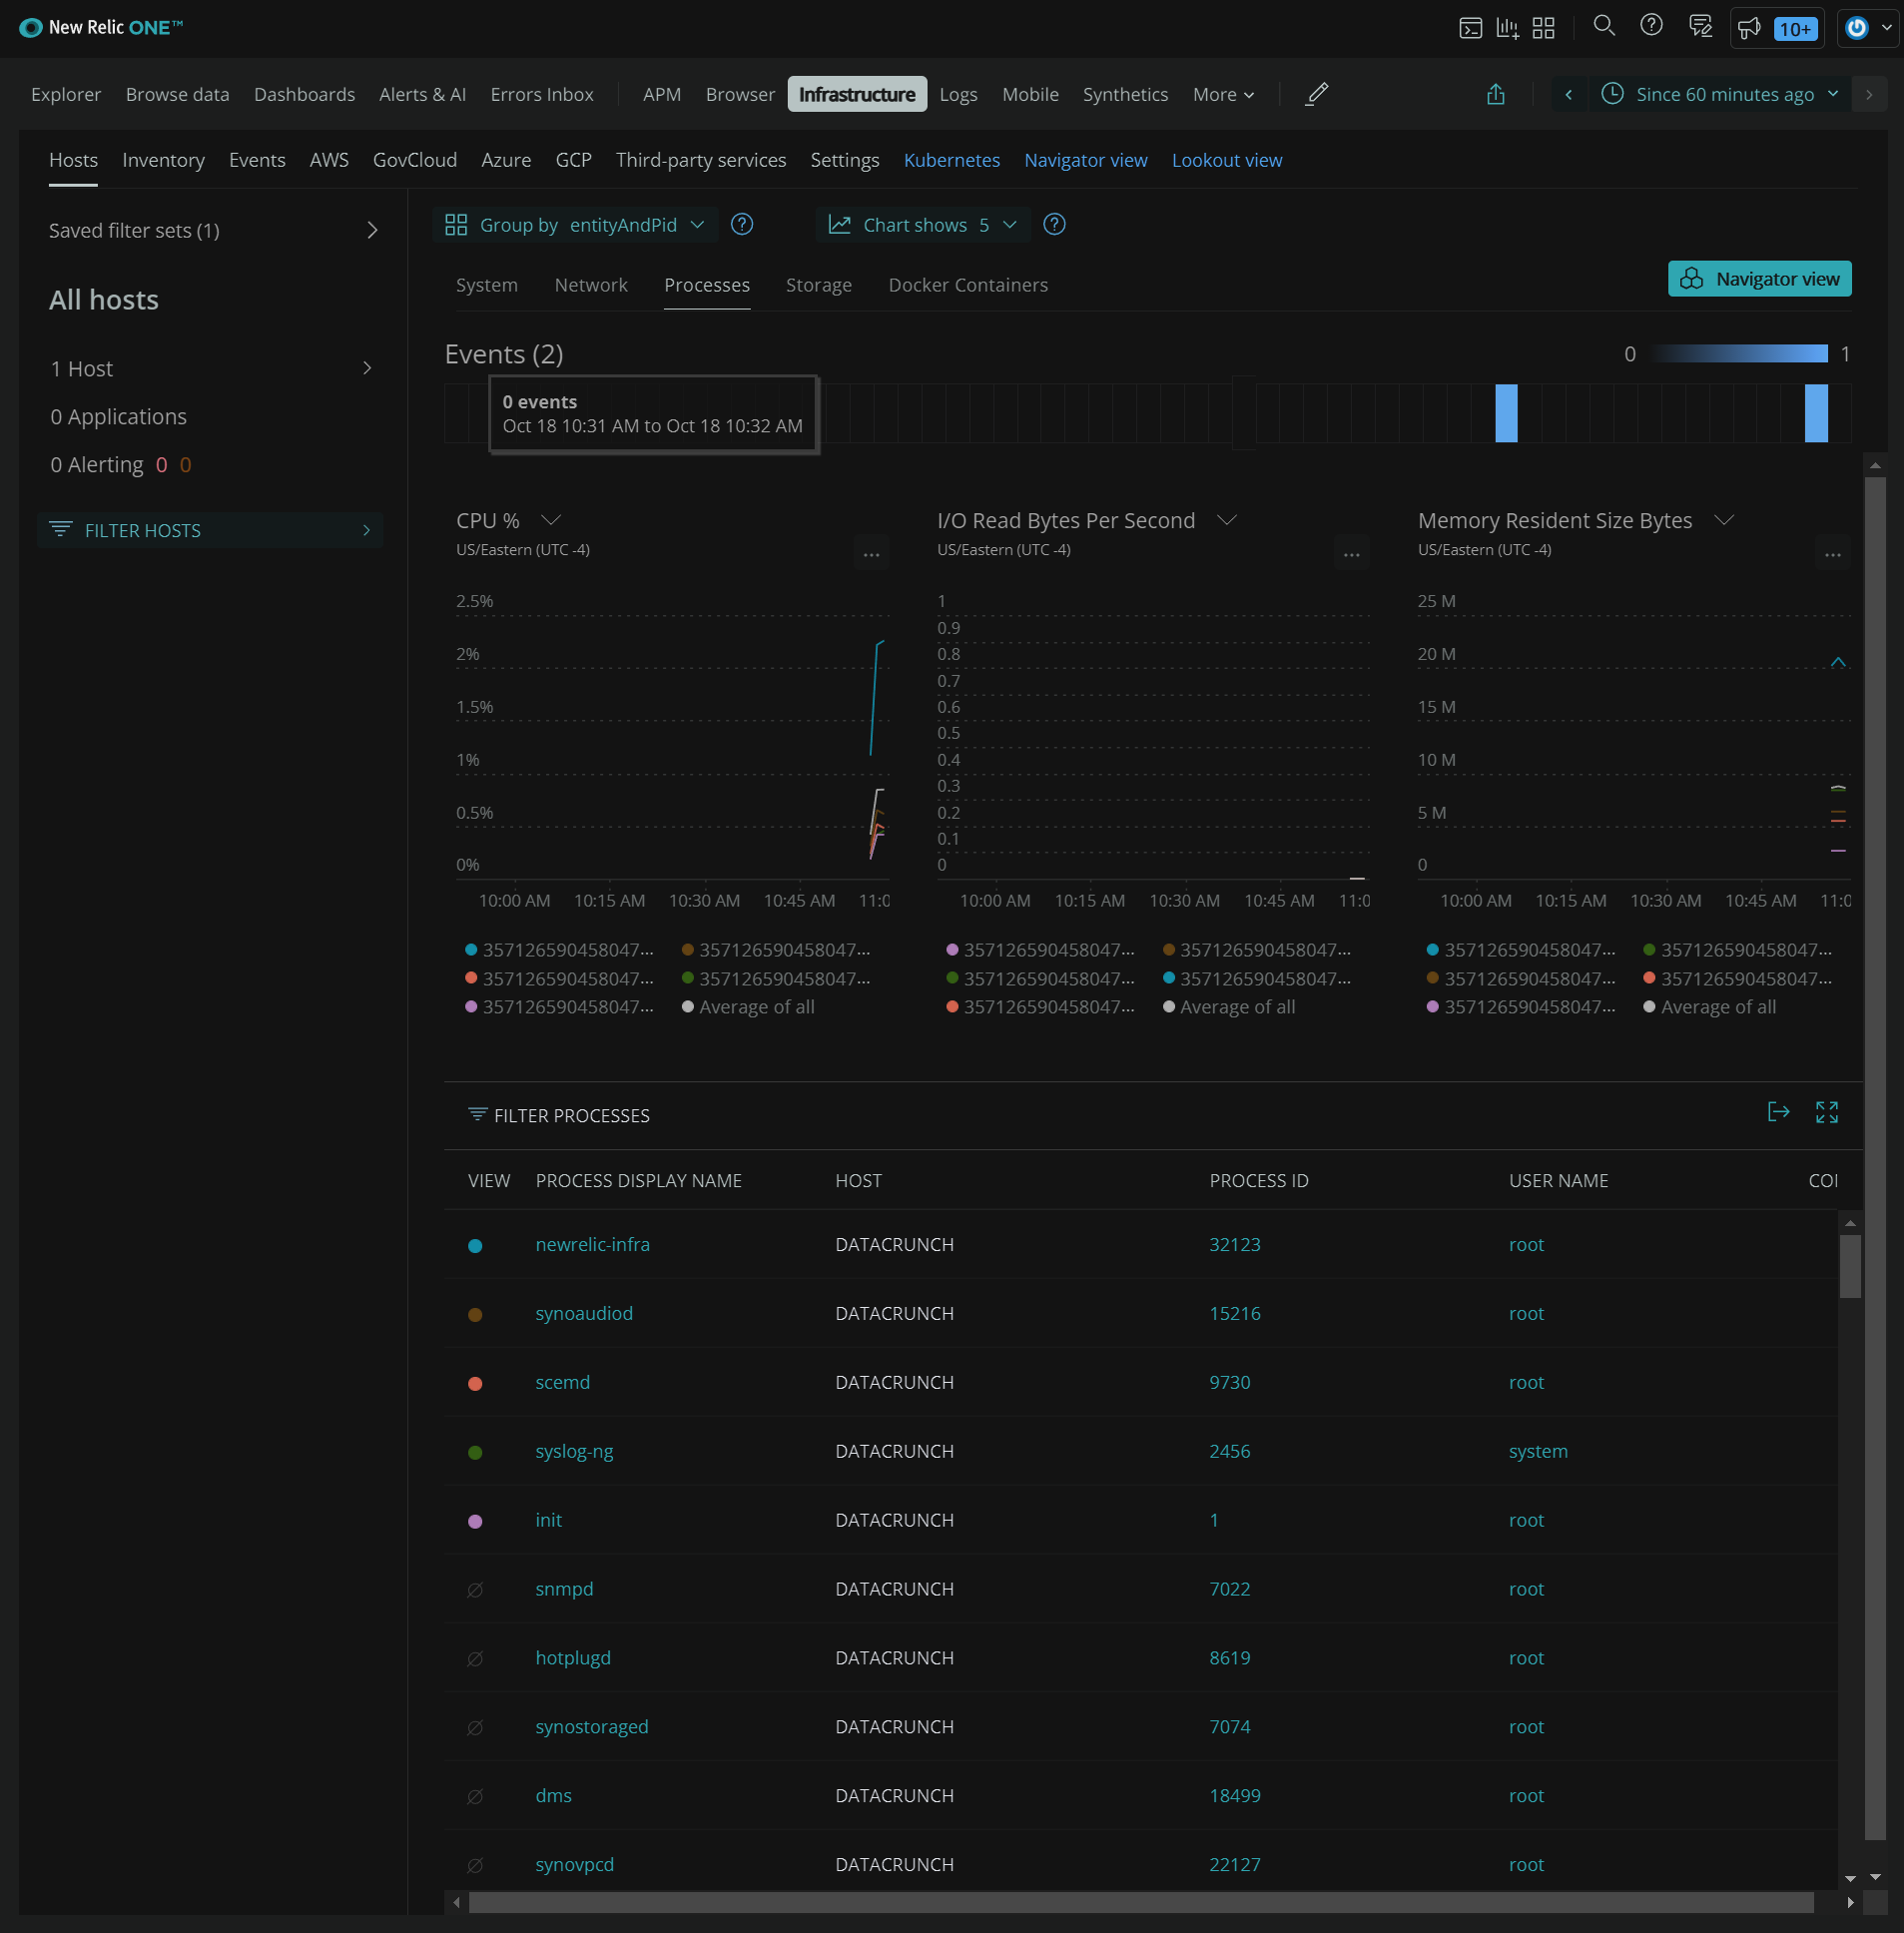Open the announcements megaphone icon
Image resolution: width=1904 pixels, height=1933 pixels.
point(1749,28)
